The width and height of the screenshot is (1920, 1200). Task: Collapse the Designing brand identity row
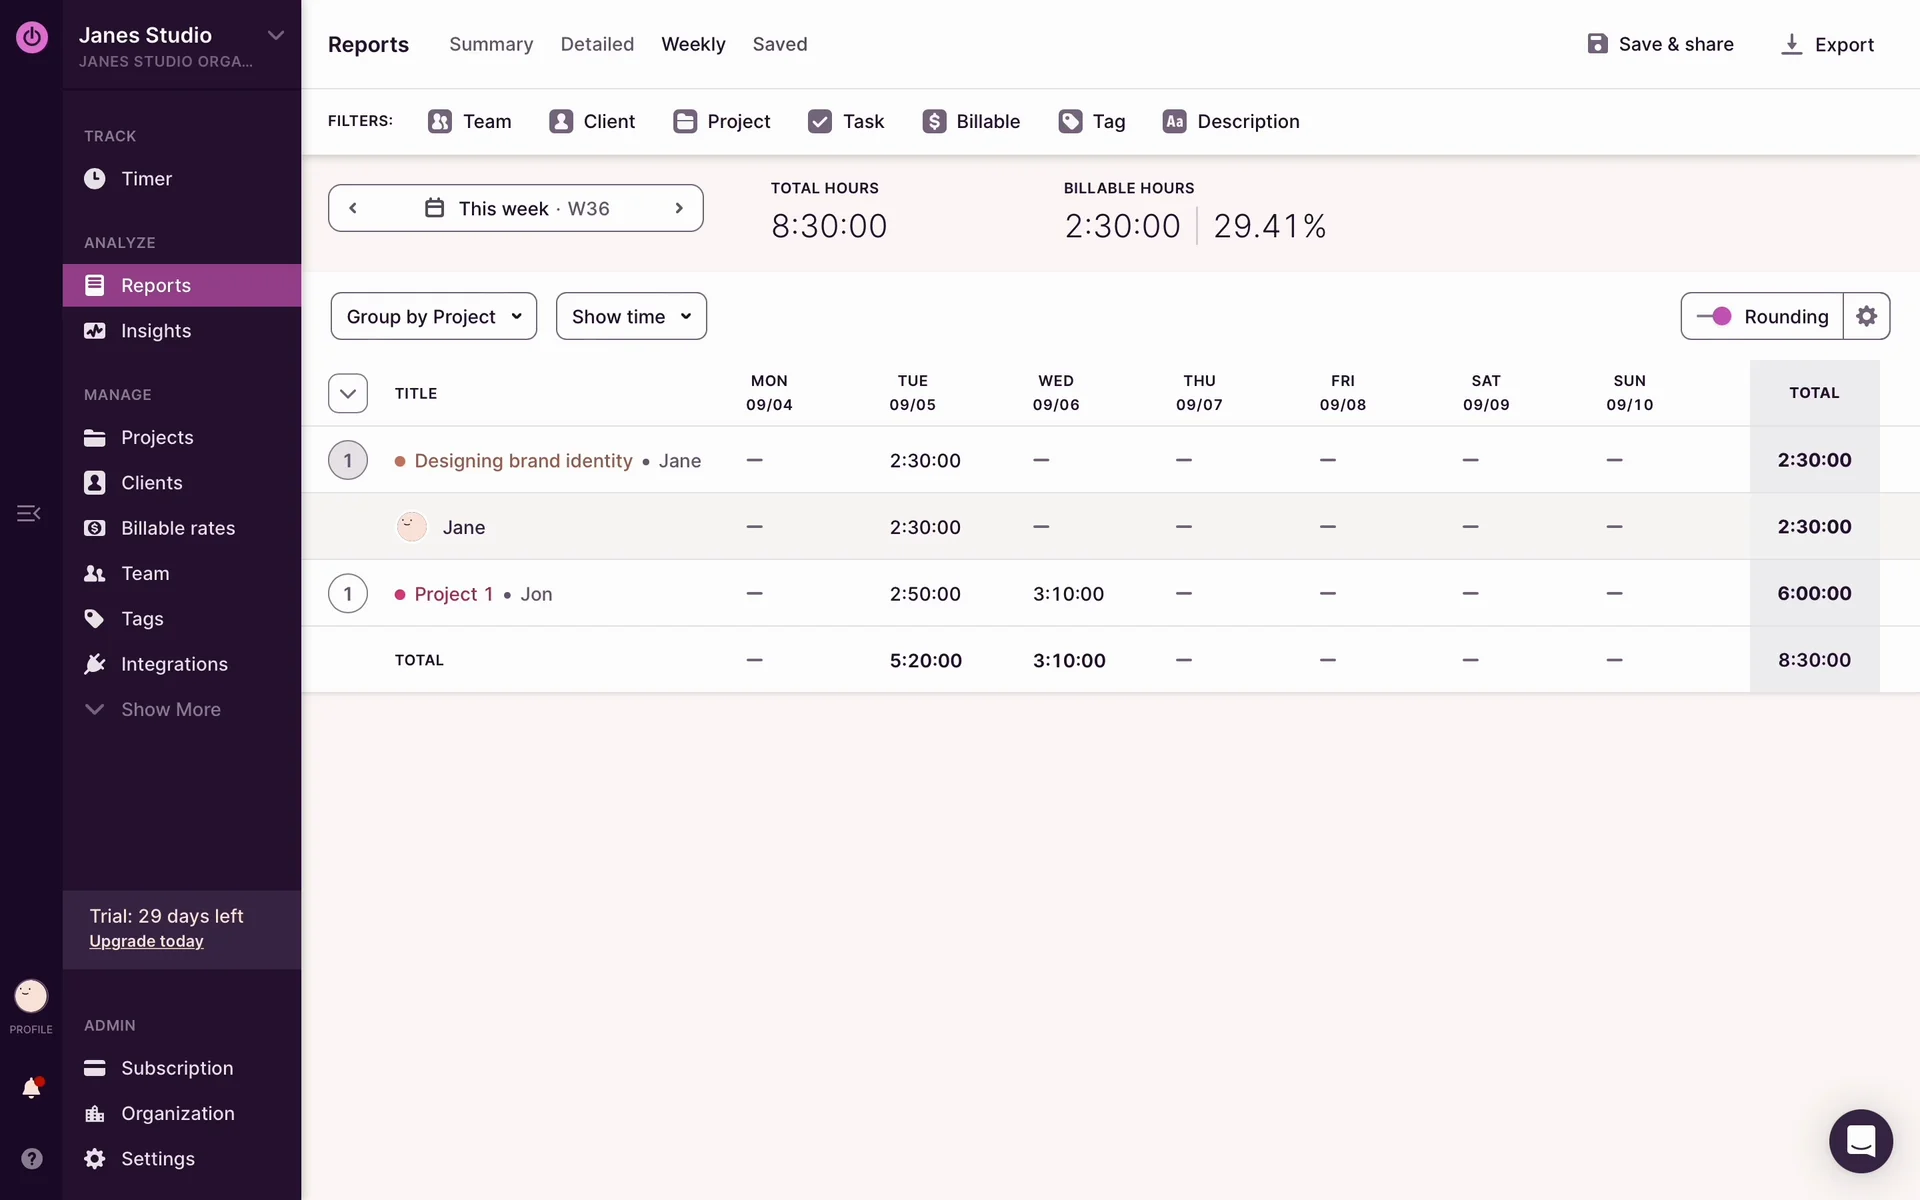pos(347,460)
